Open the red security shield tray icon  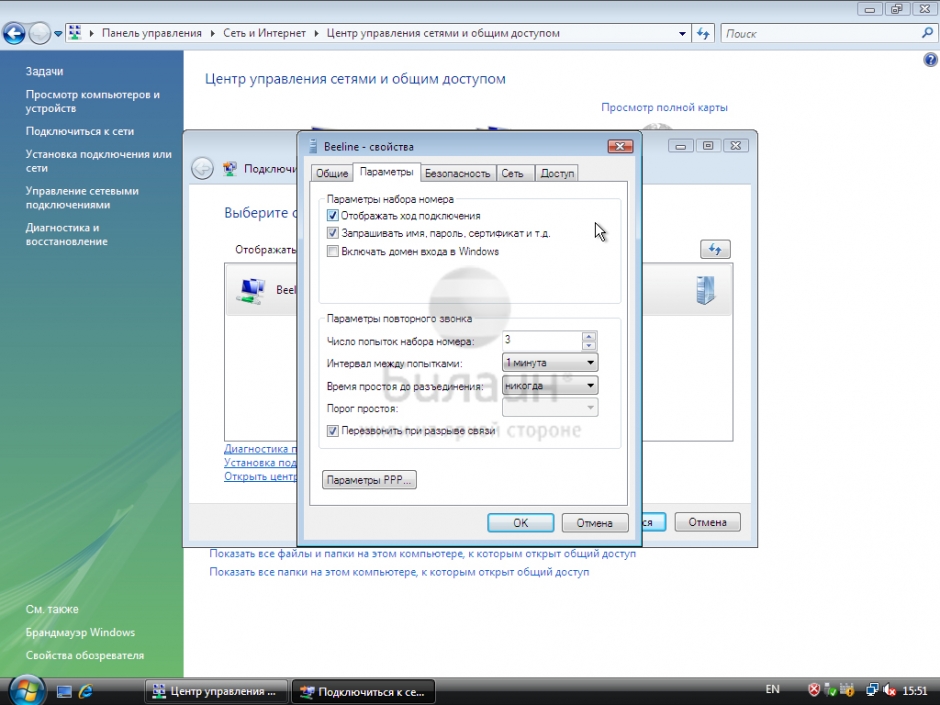(x=814, y=690)
